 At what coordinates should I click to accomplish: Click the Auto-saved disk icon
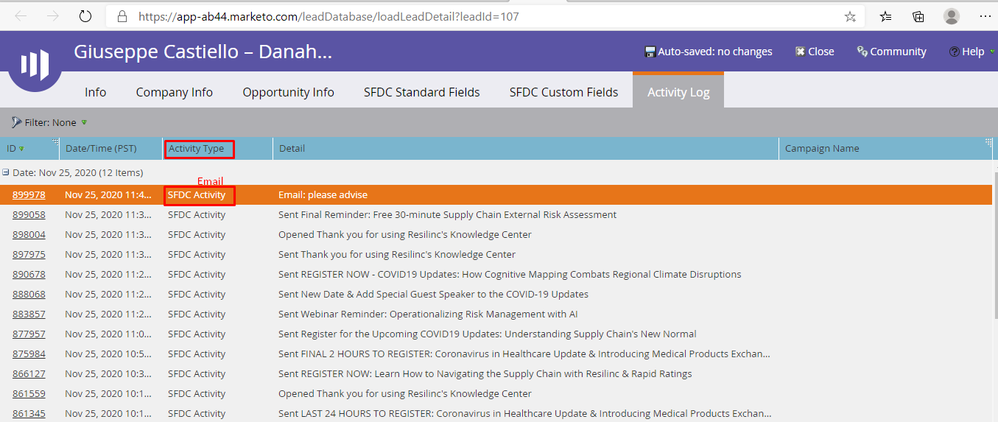pos(651,52)
